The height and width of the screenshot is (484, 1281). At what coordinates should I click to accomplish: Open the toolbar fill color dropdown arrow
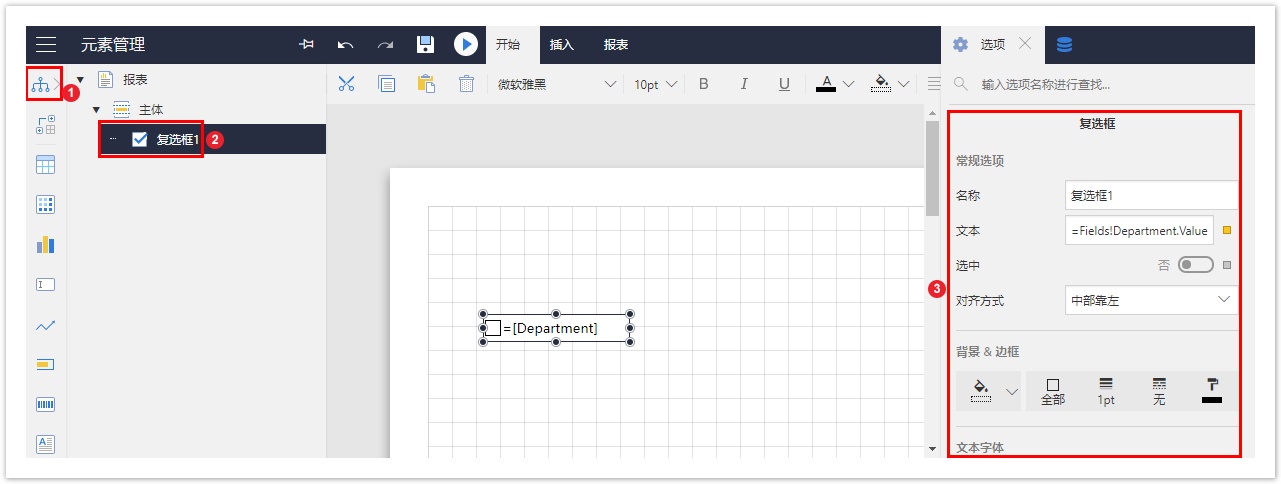[x=904, y=84]
